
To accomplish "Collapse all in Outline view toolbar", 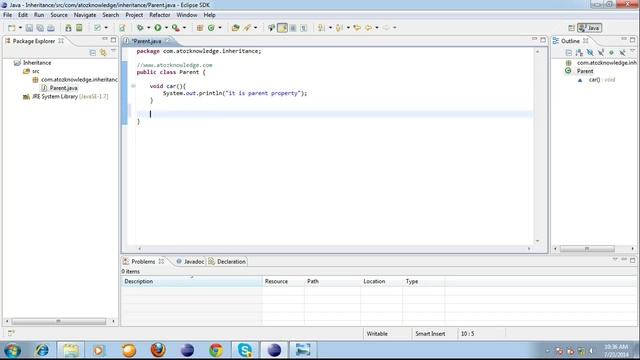I will (x=569, y=53).
